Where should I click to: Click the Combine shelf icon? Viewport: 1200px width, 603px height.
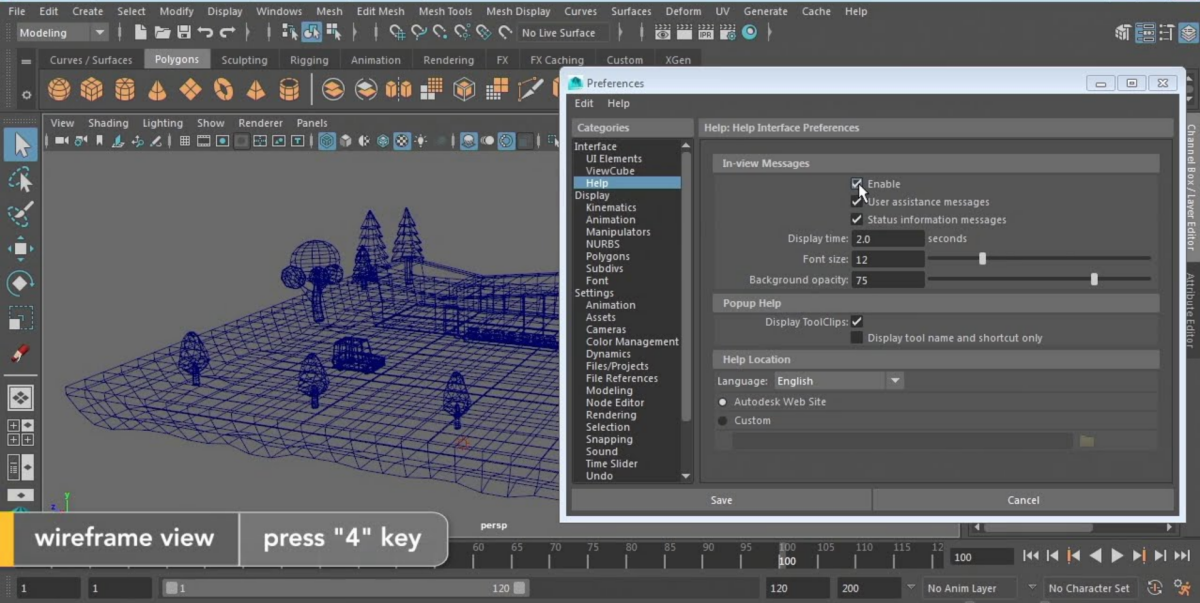pos(333,90)
